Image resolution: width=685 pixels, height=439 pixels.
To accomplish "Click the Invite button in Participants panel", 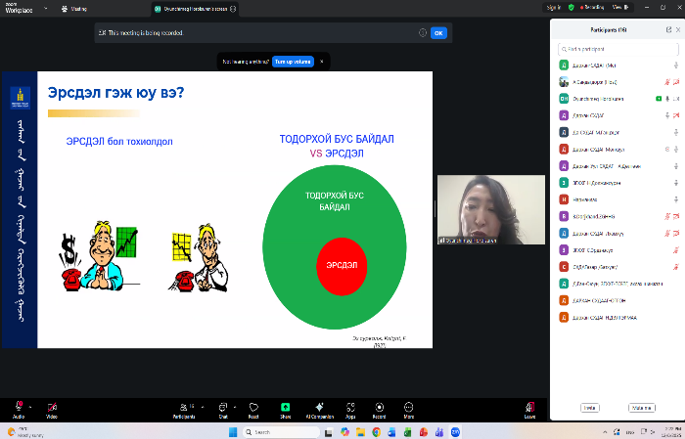I will 590,407.
